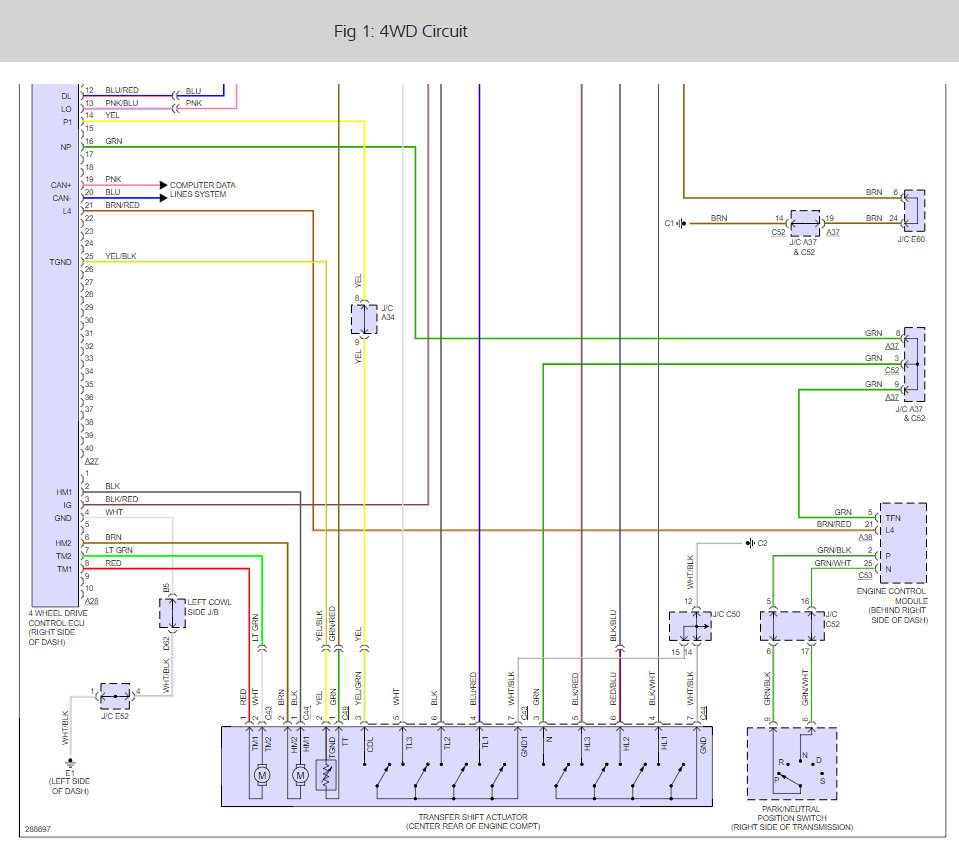The height and width of the screenshot is (851, 959).
Task: Click the black arrowhead on the PNK CAN+ line
Action: click(x=163, y=185)
